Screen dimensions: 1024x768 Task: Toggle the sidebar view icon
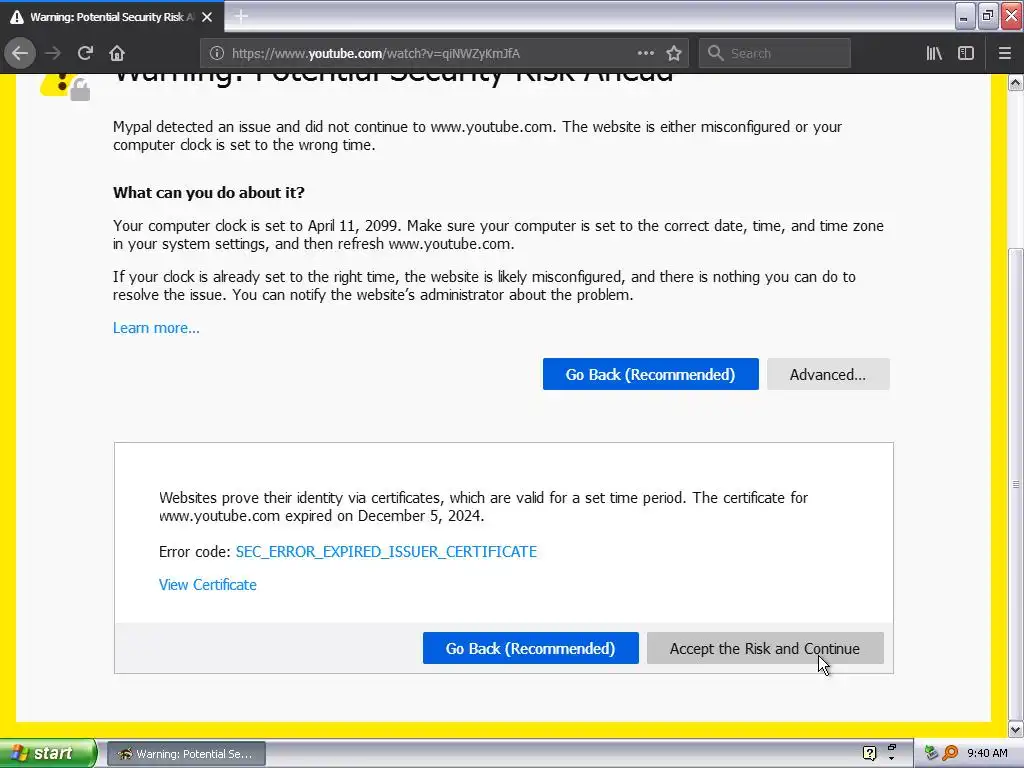click(x=966, y=53)
